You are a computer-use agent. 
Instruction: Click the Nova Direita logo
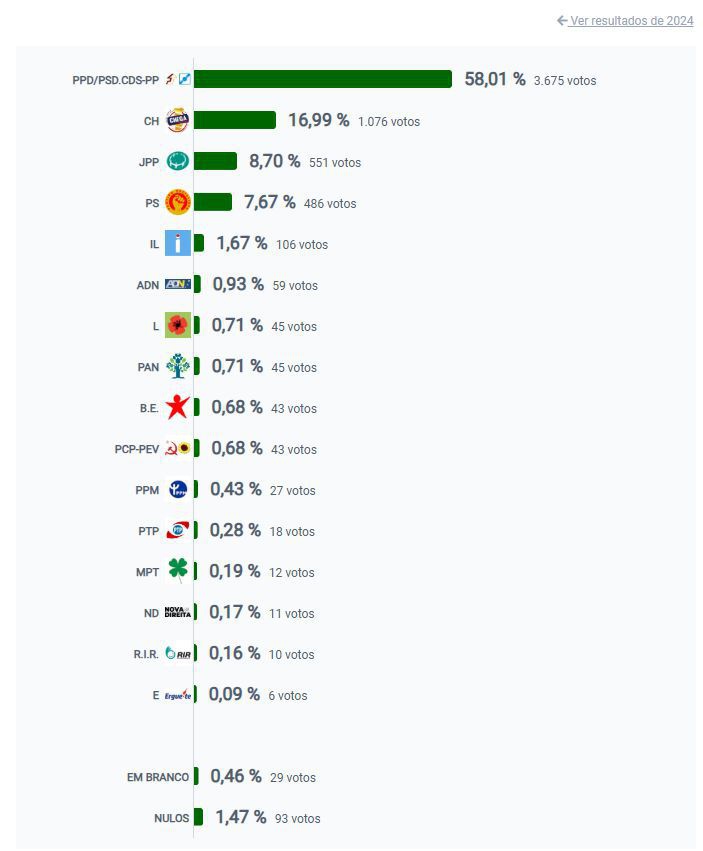coord(177,613)
